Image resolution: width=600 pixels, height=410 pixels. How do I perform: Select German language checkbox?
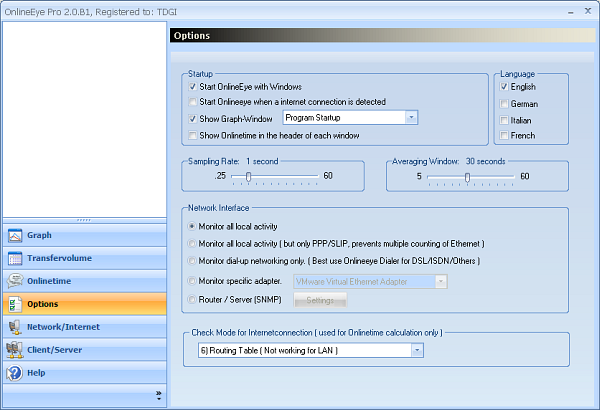click(504, 104)
